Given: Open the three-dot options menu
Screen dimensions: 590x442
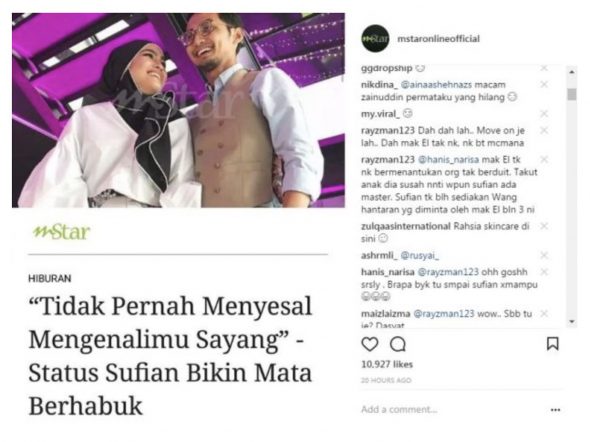Looking at the screenshot, I should click(555, 410).
